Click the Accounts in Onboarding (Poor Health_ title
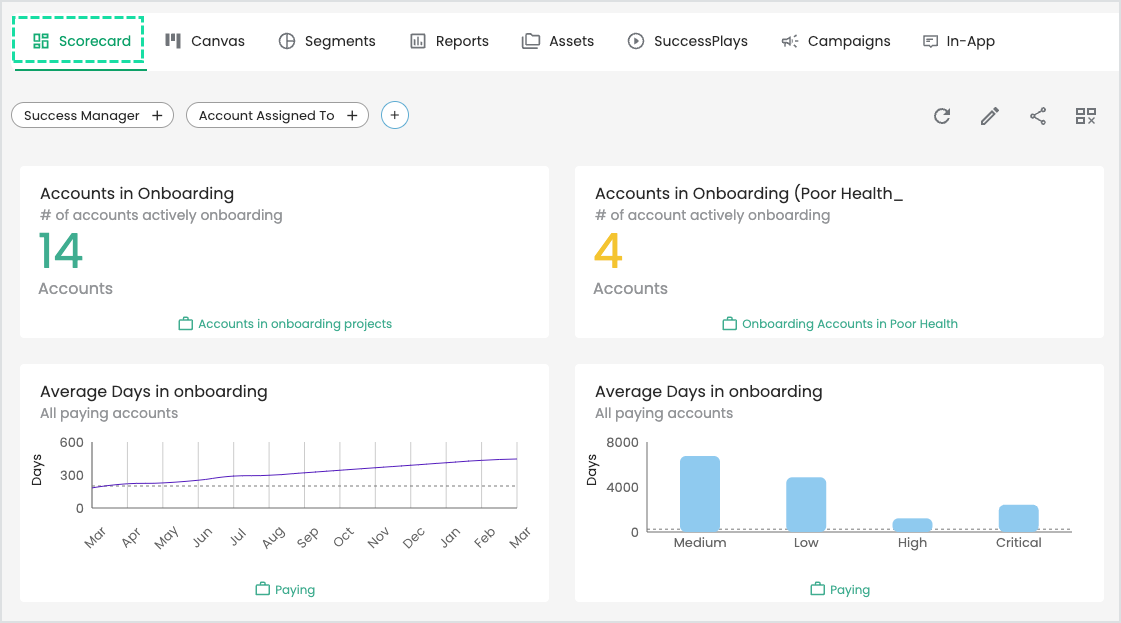This screenshot has width=1121, height=623. [x=749, y=193]
